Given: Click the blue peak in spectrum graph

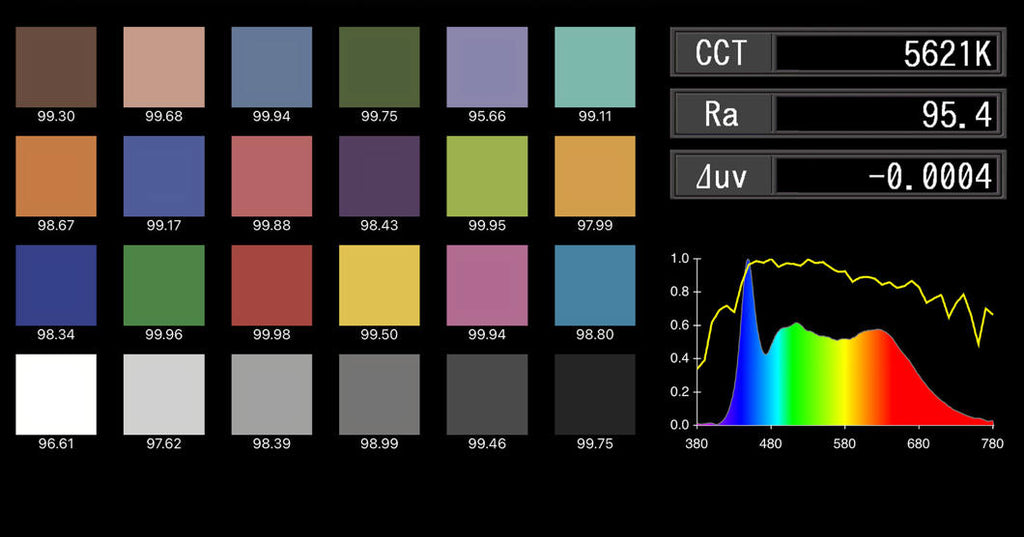Looking at the screenshot, I should coord(748,265).
